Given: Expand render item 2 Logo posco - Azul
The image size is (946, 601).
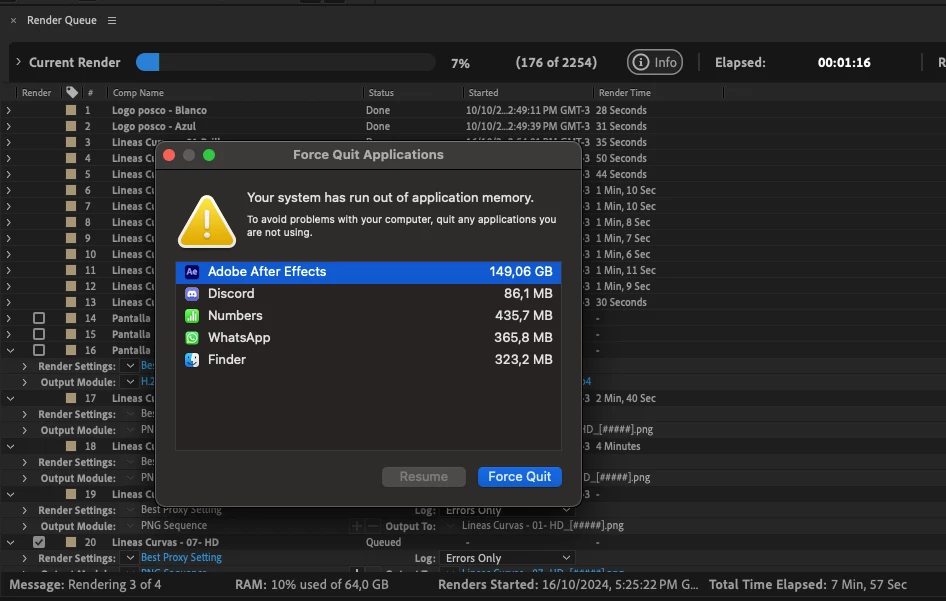Looking at the screenshot, I should coord(8,126).
